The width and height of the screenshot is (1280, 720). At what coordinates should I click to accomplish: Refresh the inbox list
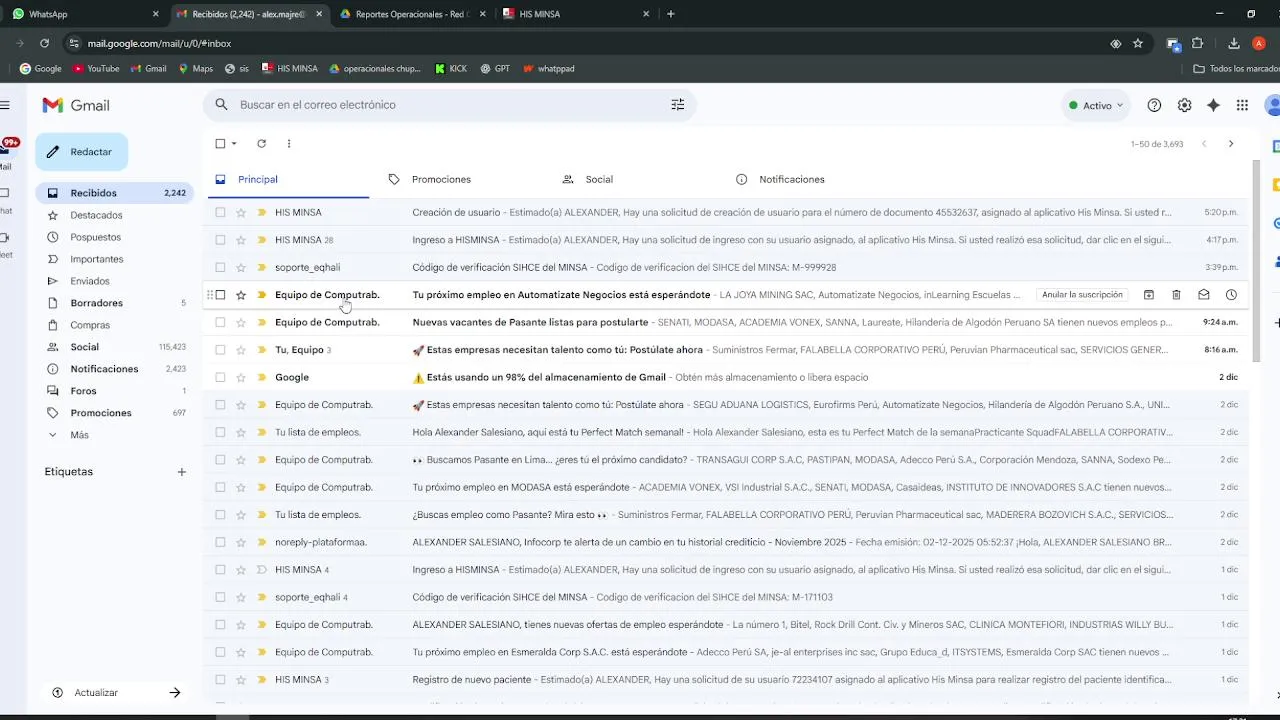(x=261, y=143)
